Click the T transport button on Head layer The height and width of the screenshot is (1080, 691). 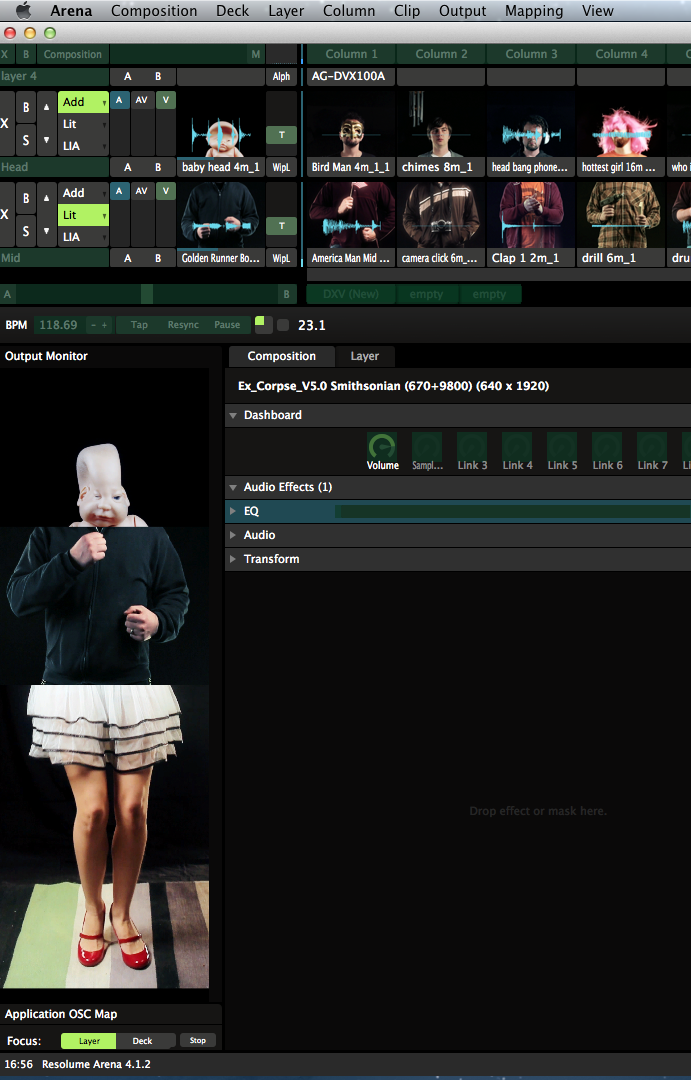point(281,135)
